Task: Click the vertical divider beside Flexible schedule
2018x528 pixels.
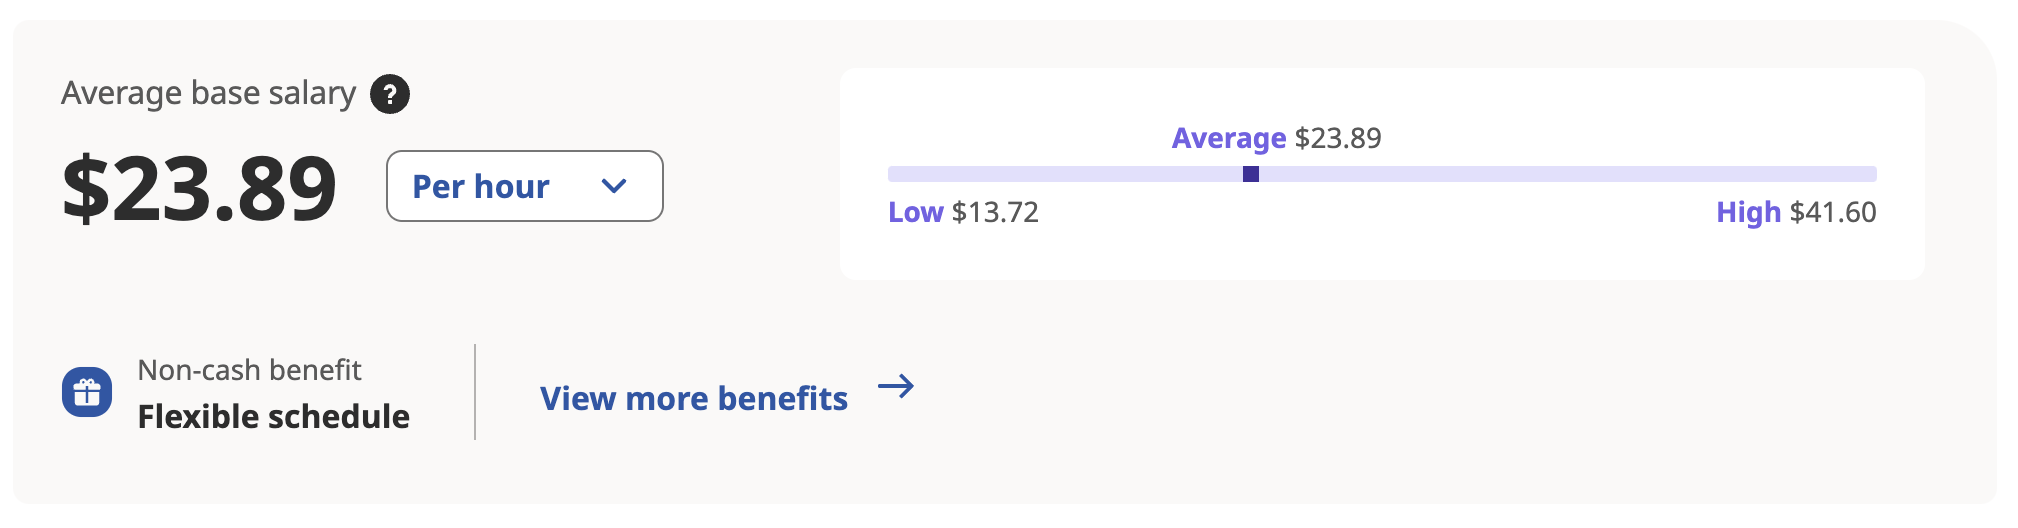Action: (x=475, y=392)
